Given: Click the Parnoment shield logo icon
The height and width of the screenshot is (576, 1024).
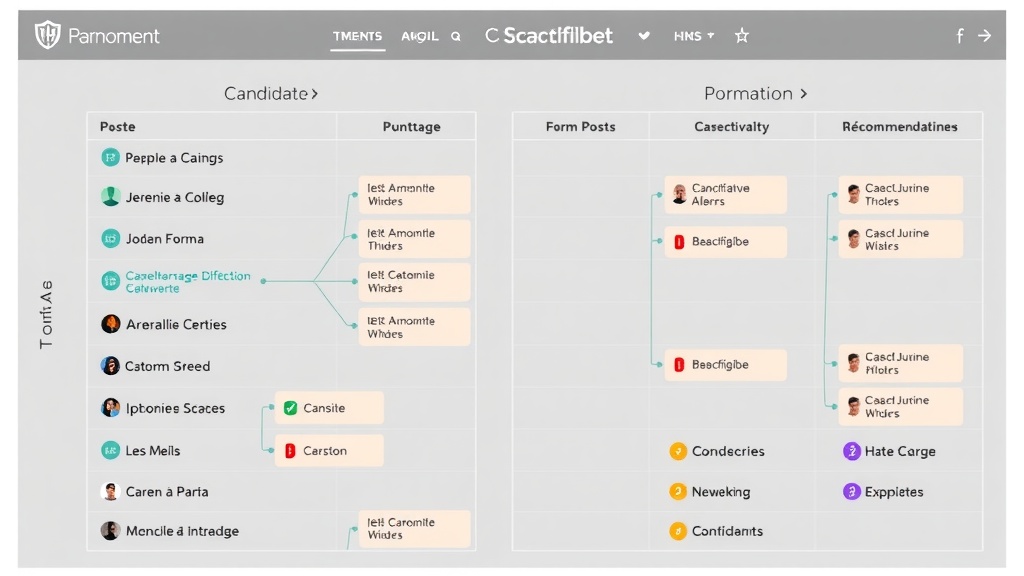Looking at the screenshot, I should tap(47, 36).
